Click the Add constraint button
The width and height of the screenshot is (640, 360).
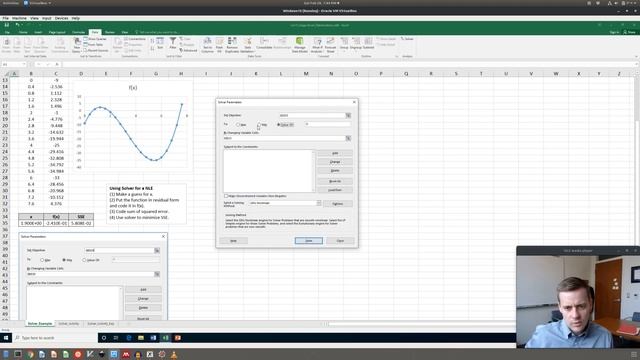pyautogui.click(x=335, y=153)
